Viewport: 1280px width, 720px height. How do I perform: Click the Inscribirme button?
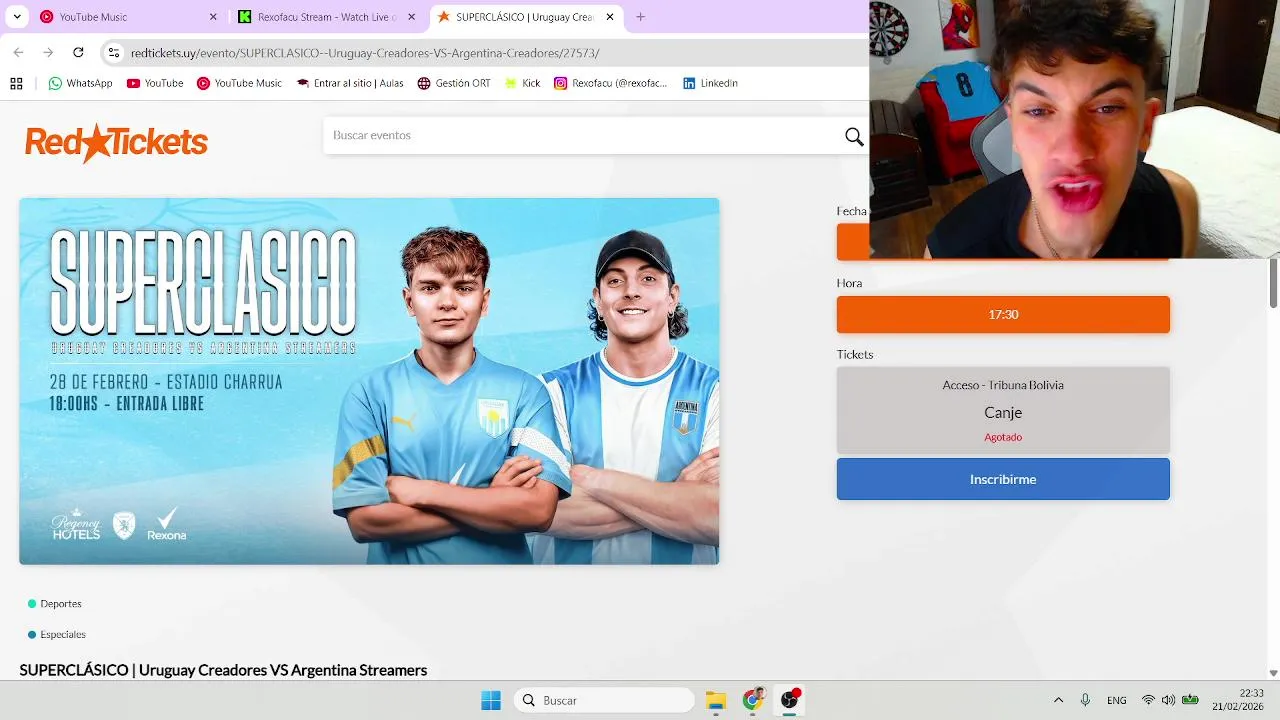[1003, 479]
